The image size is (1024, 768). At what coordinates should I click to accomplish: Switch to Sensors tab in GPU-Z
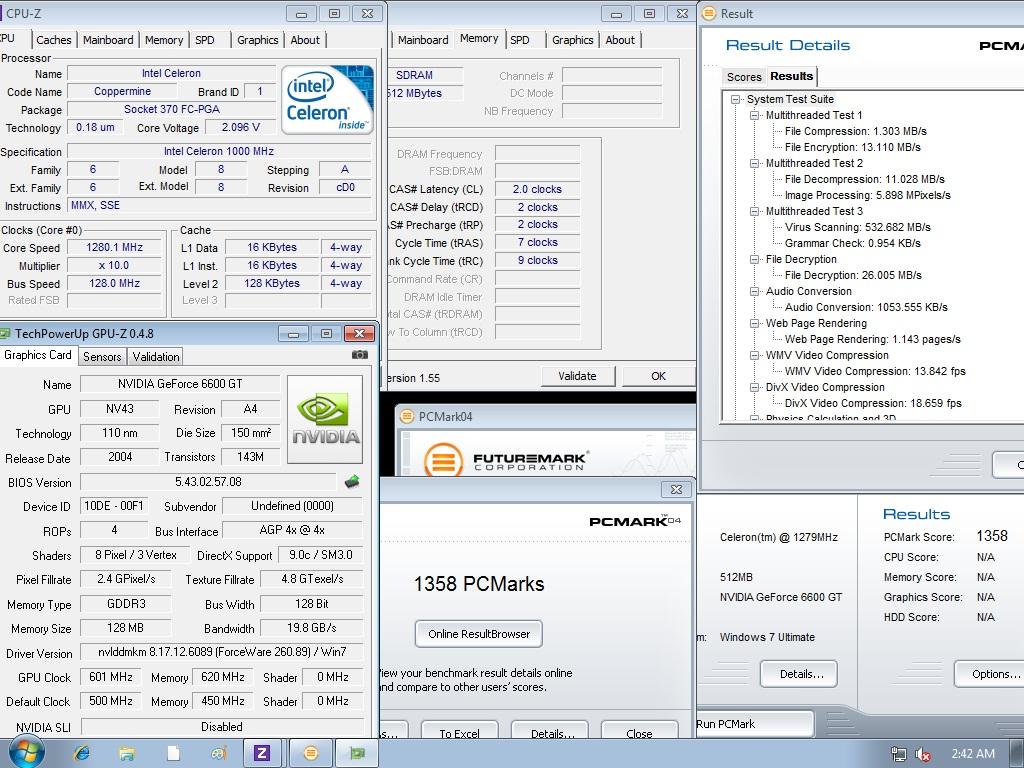102,357
